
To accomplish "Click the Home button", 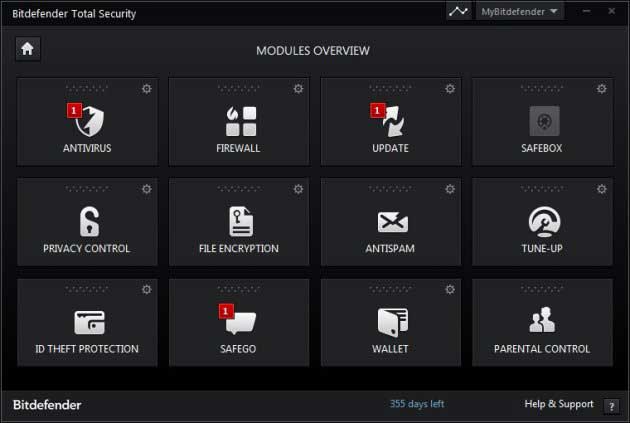I will [x=28, y=49].
